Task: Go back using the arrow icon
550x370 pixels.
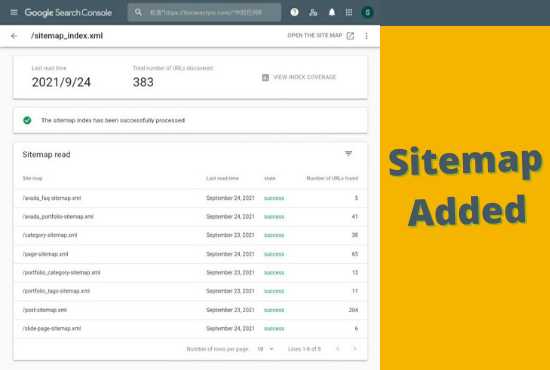Action: (14, 36)
